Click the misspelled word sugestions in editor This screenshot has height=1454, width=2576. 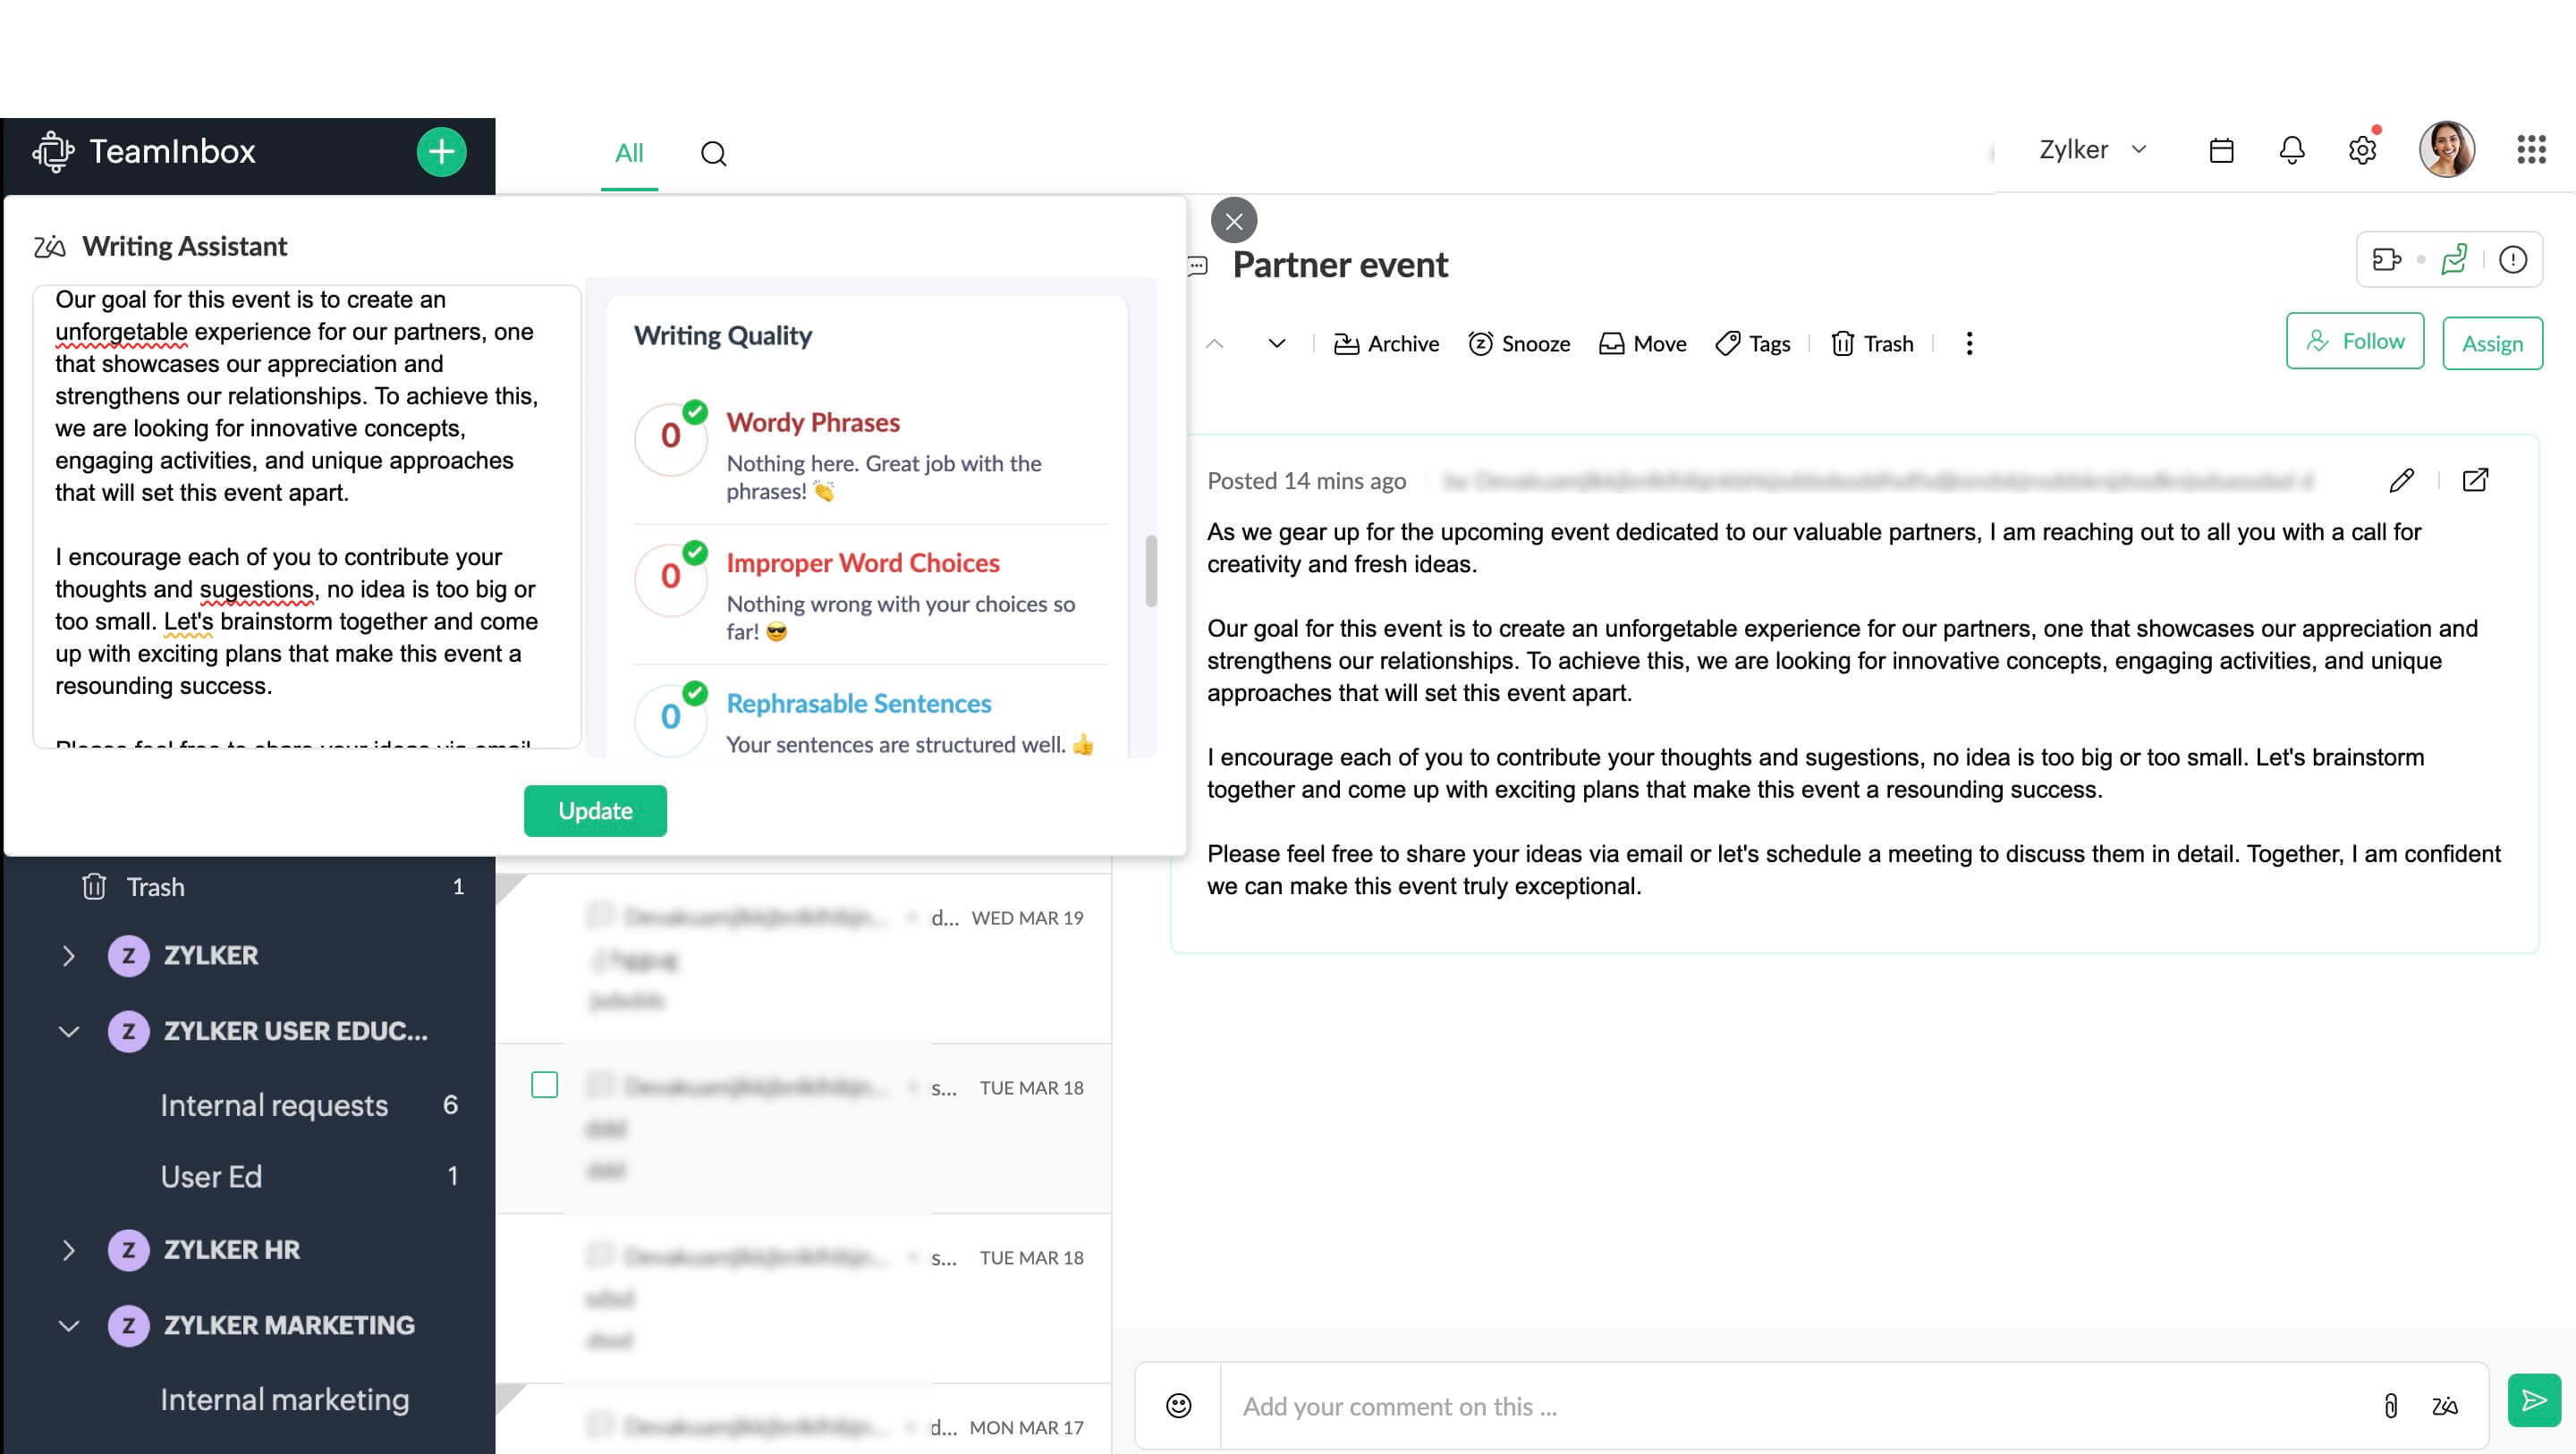[257, 590]
